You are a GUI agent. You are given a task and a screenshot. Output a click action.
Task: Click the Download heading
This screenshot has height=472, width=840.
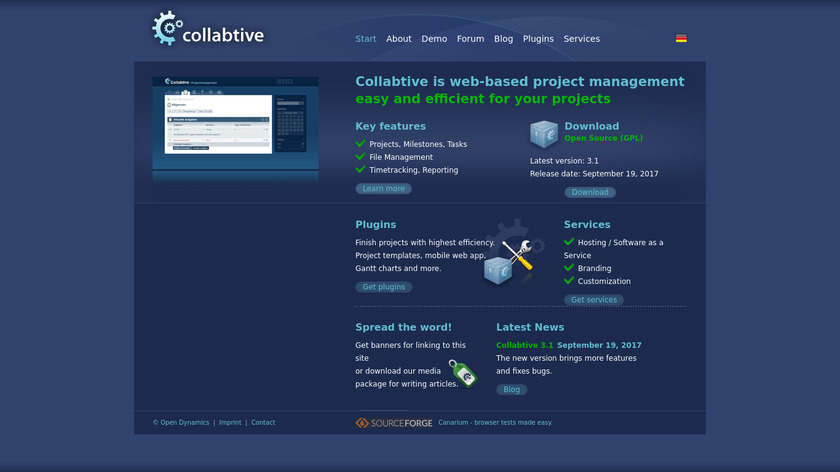[x=591, y=126]
